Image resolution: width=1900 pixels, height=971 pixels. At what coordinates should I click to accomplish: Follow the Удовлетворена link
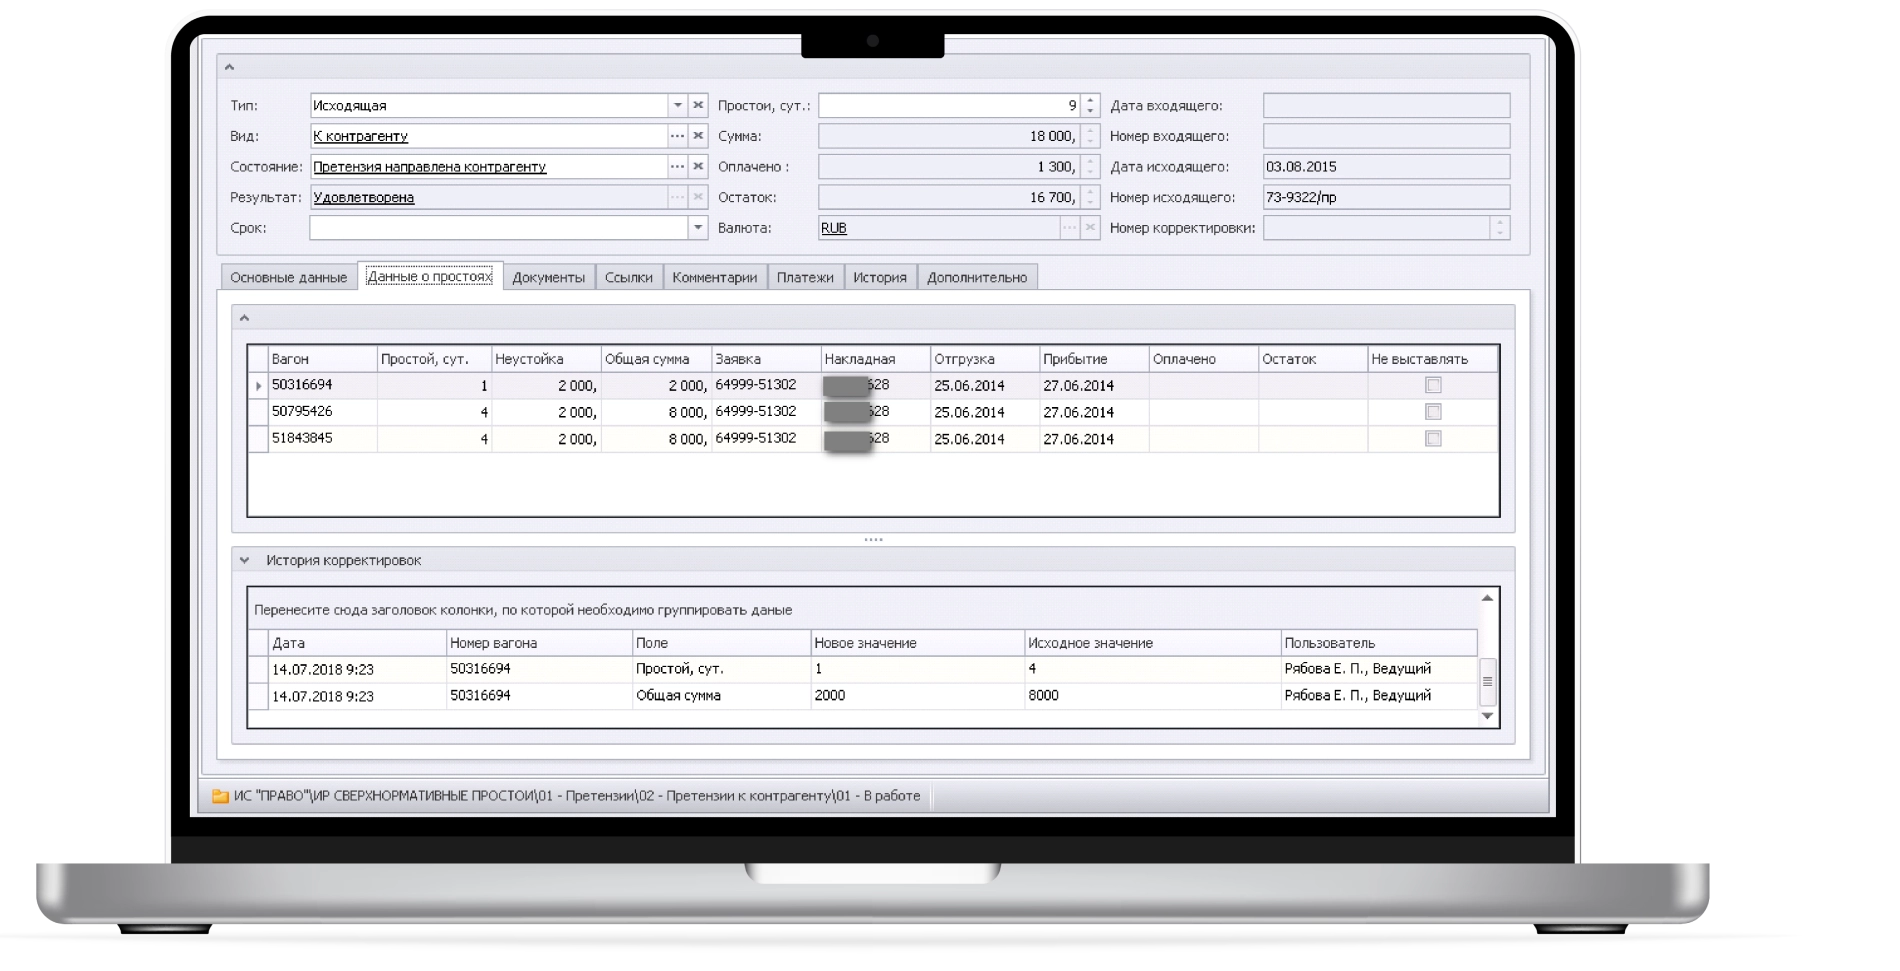(x=363, y=198)
